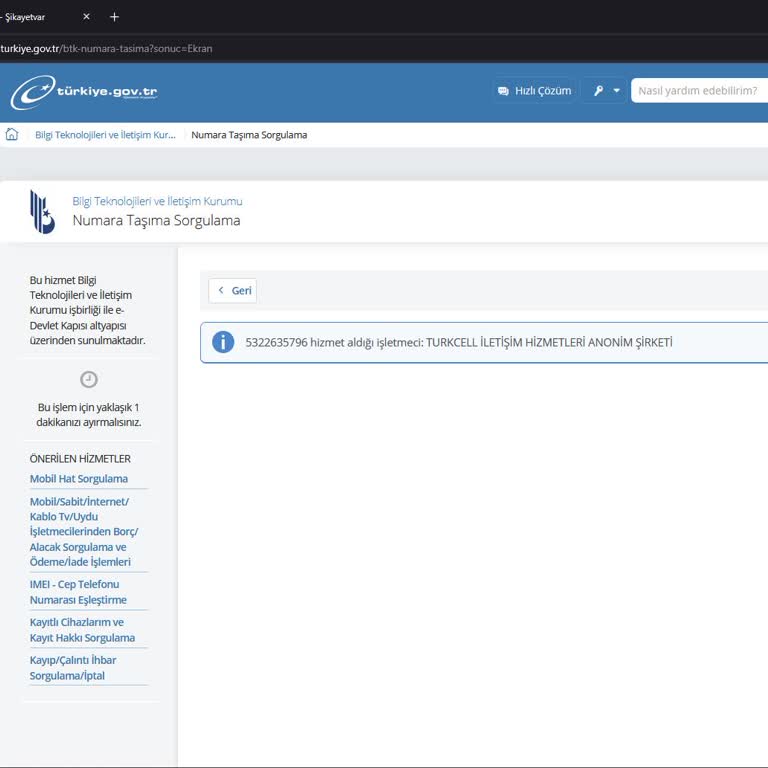The height and width of the screenshot is (768, 768).
Task: Open the Hızlı Çözüm quick help
Action: pos(534,91)
